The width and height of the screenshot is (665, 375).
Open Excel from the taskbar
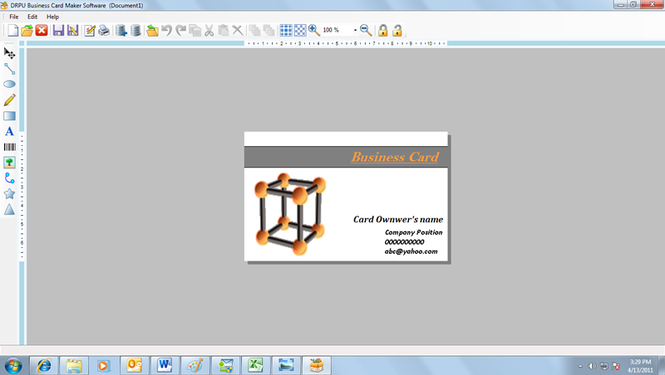coord(256,365)
